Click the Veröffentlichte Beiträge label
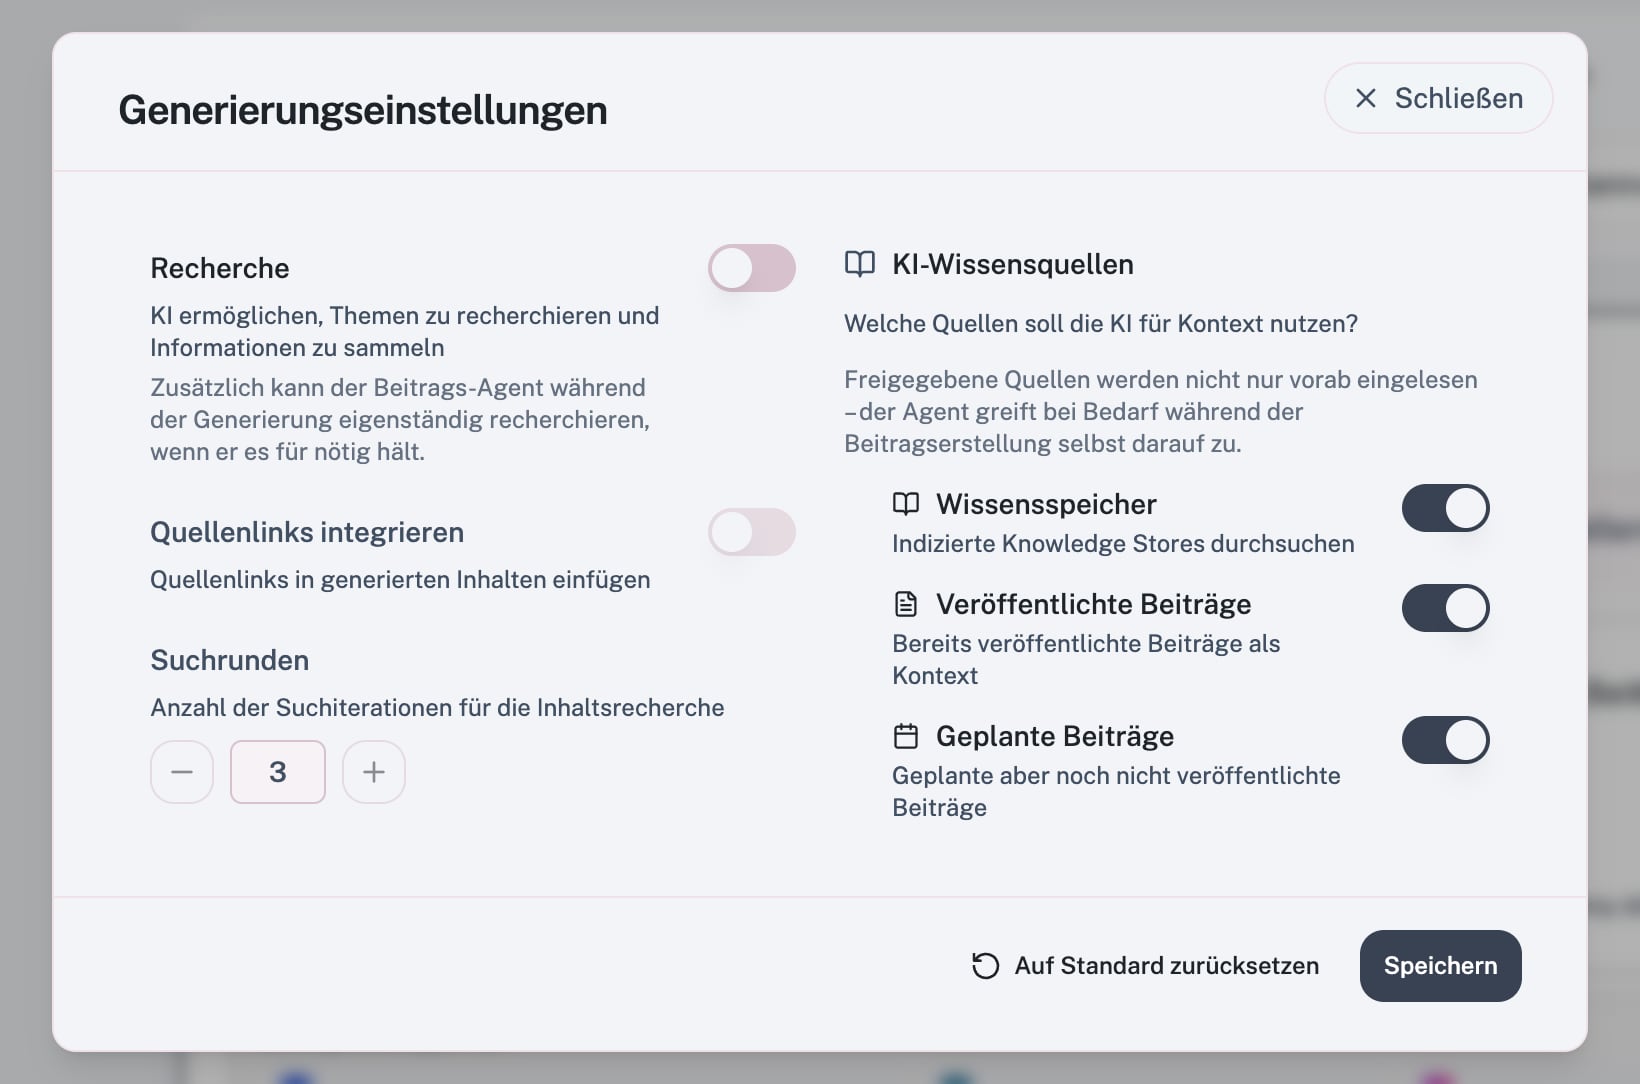This screenshot has height=1084, width=1640. coord(1094,604)
